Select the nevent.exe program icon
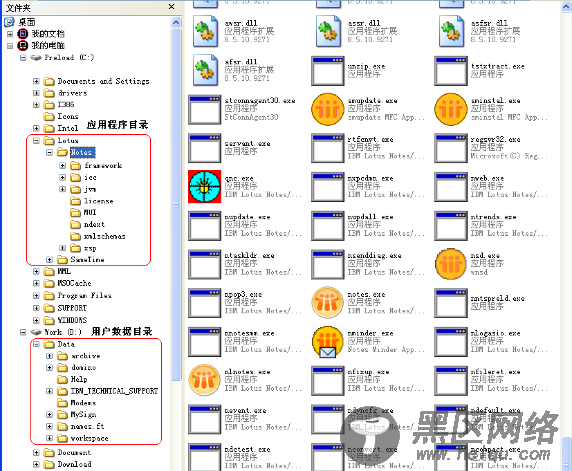 204,420
